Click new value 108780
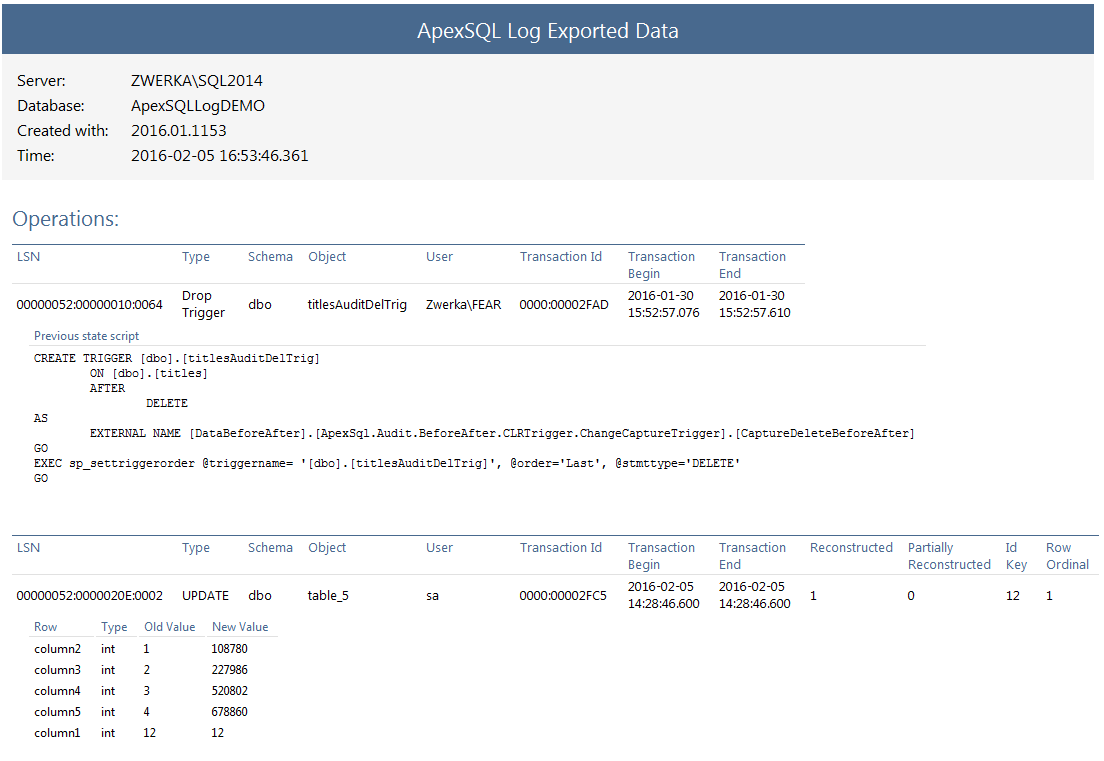Screen dimensions: 1104x761 [x=230, y=649]
